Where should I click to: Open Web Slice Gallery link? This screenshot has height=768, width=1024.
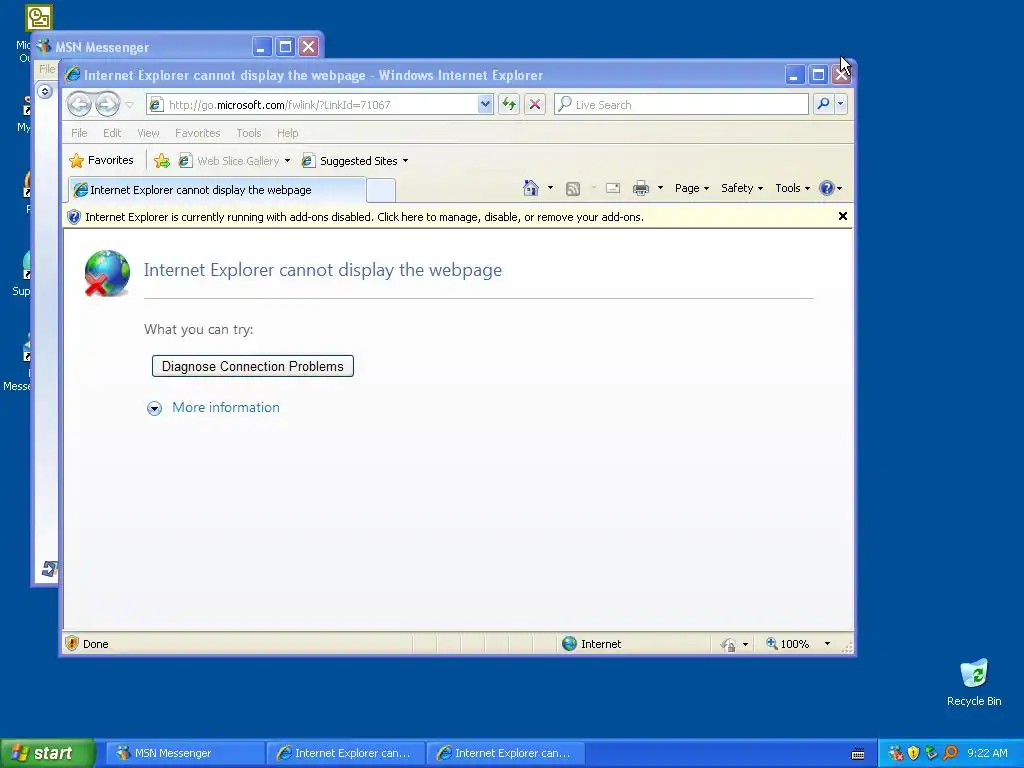(230, 161)
